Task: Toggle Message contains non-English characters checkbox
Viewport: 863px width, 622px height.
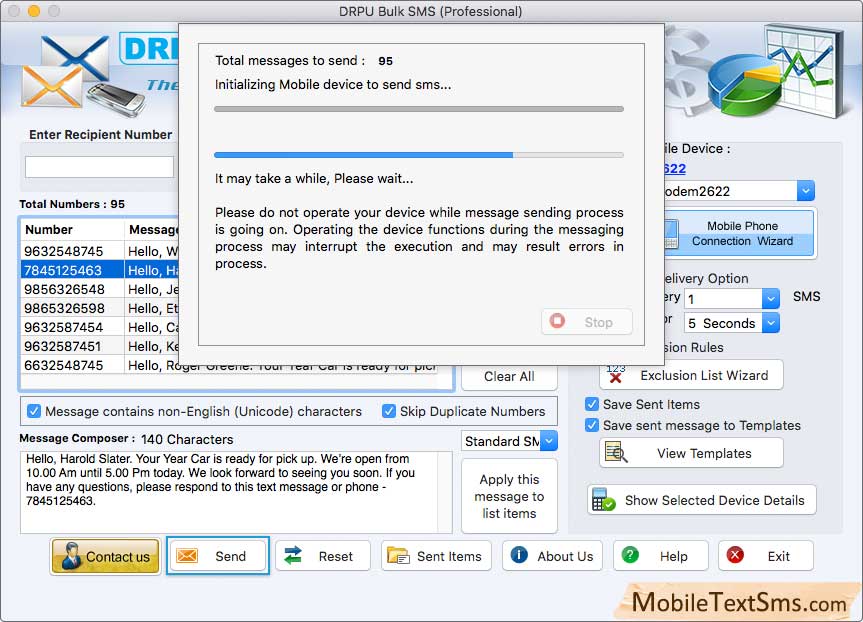Action: tap(34, 411)
